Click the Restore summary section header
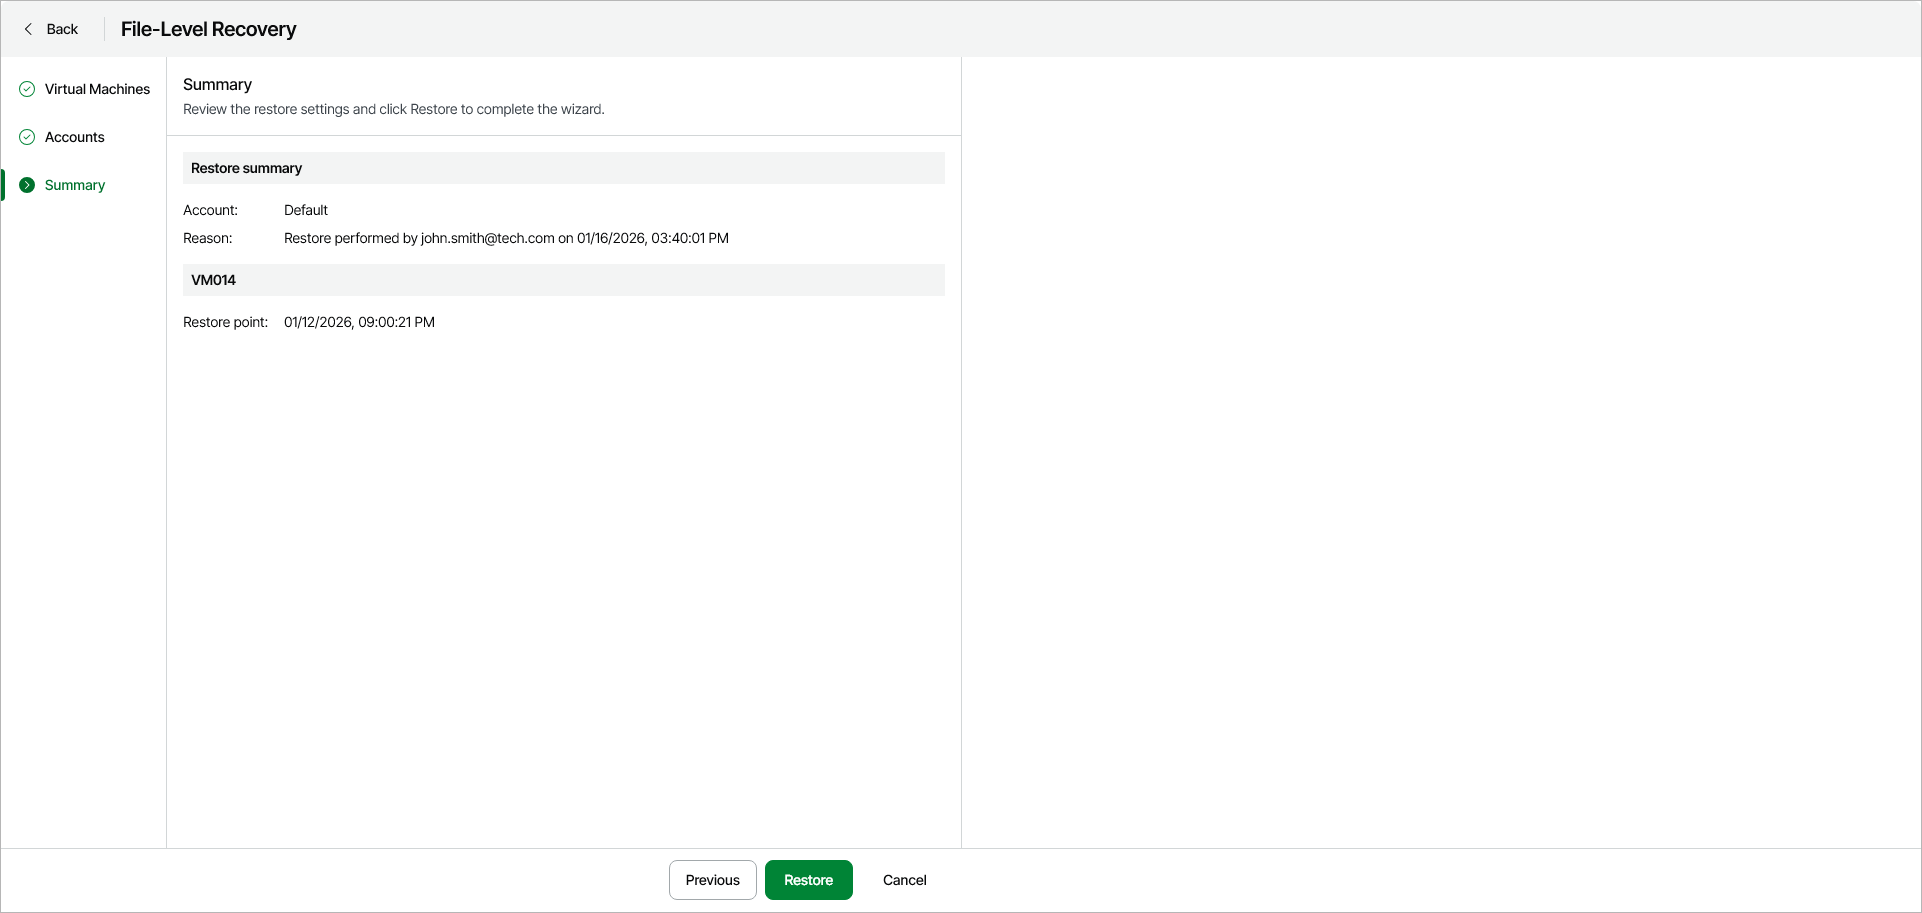The height and width of the screenshot is (913, 1922). [564, 168]
